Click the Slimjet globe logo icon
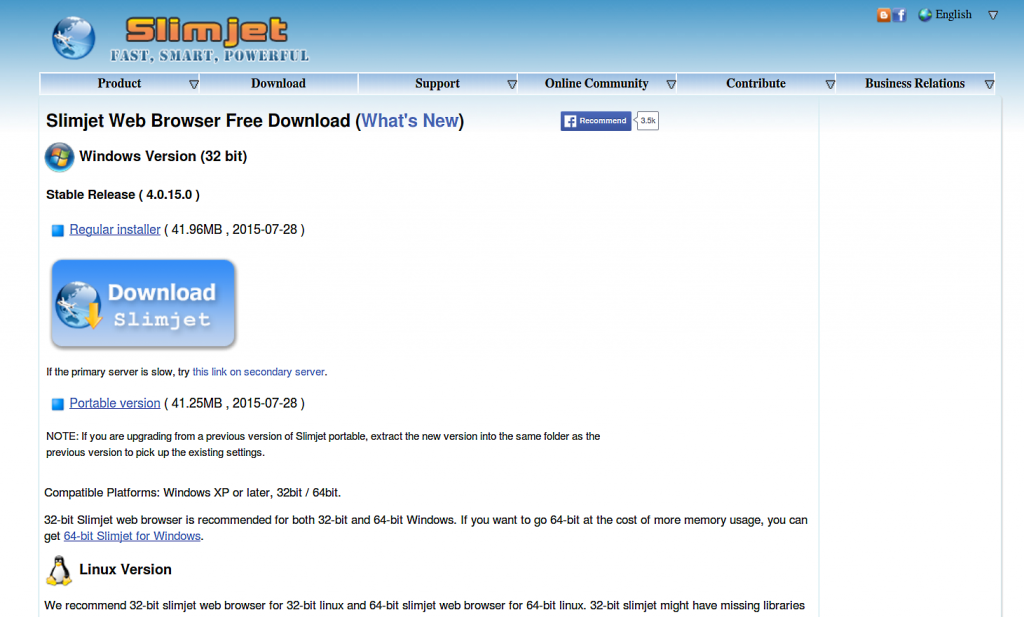 [73, 38]
